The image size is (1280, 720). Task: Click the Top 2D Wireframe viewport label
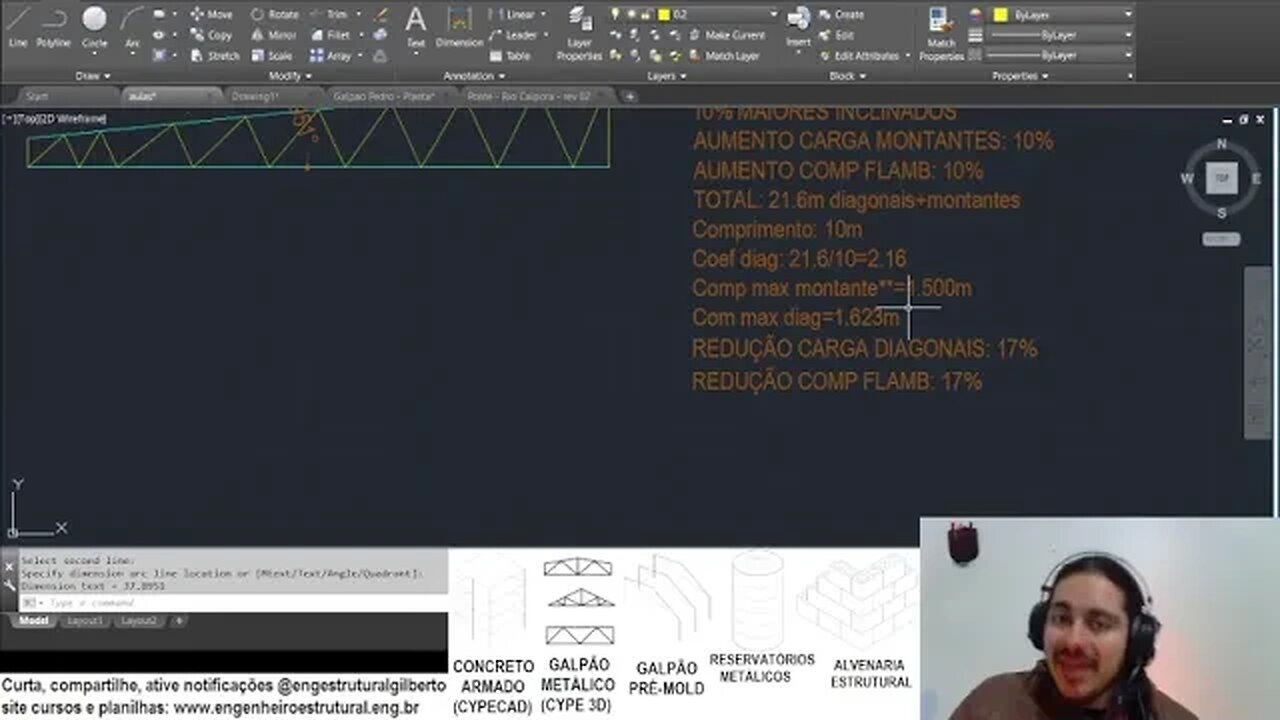tap(54, 118)
